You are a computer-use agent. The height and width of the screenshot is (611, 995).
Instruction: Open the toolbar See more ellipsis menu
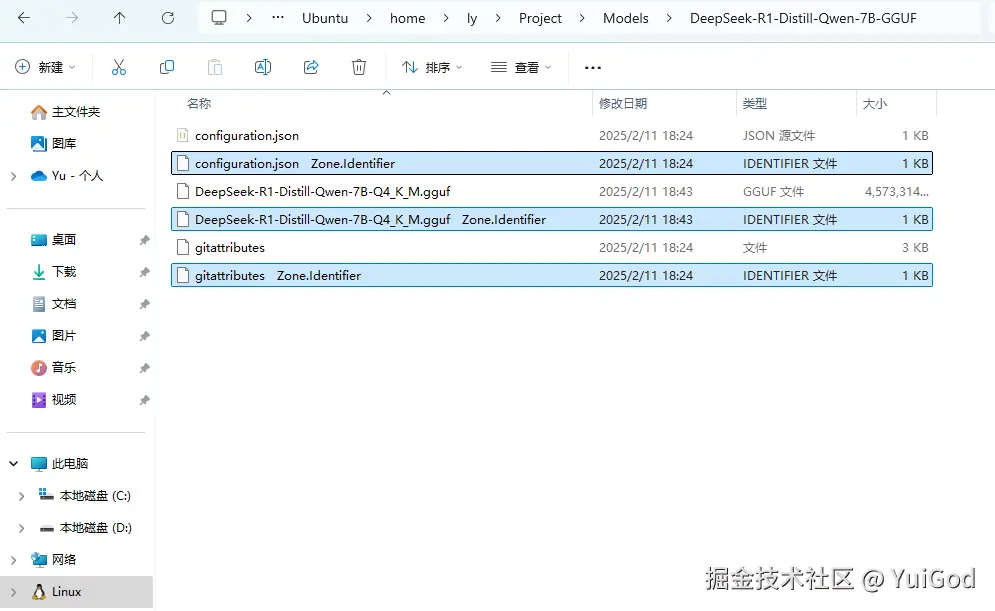coord(593,67)
